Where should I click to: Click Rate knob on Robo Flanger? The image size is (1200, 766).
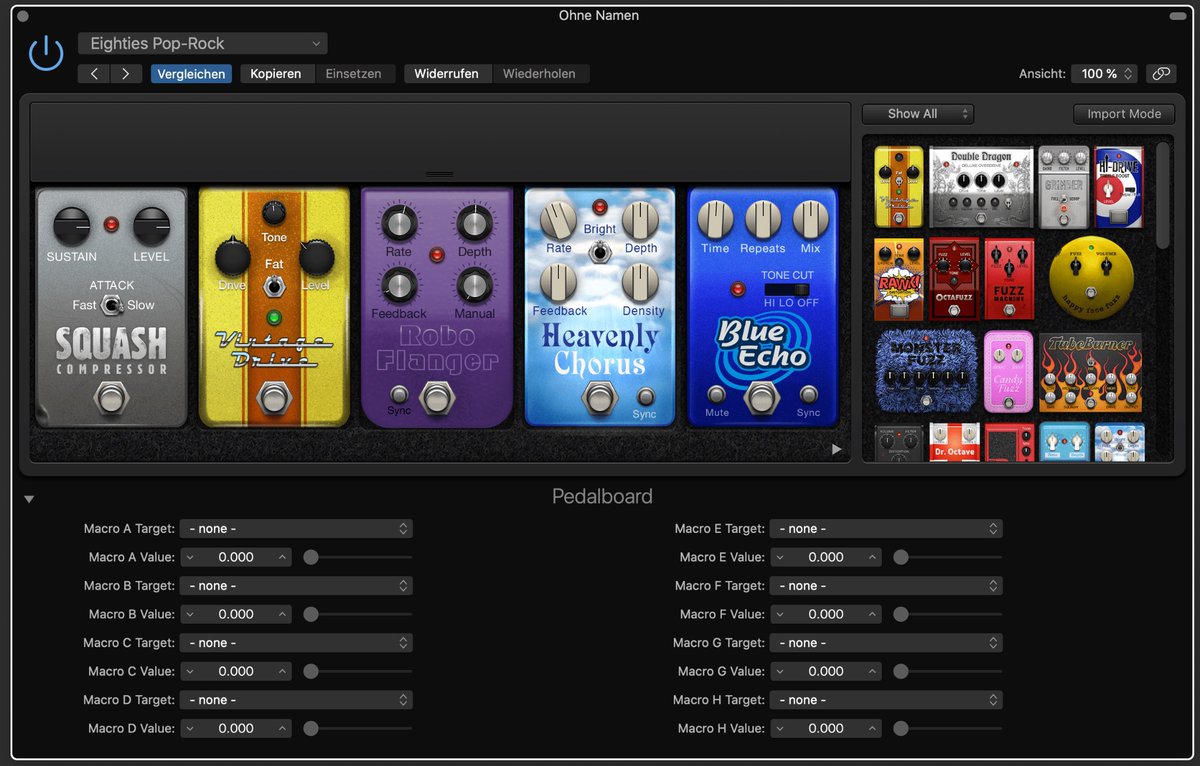point(398,223)
